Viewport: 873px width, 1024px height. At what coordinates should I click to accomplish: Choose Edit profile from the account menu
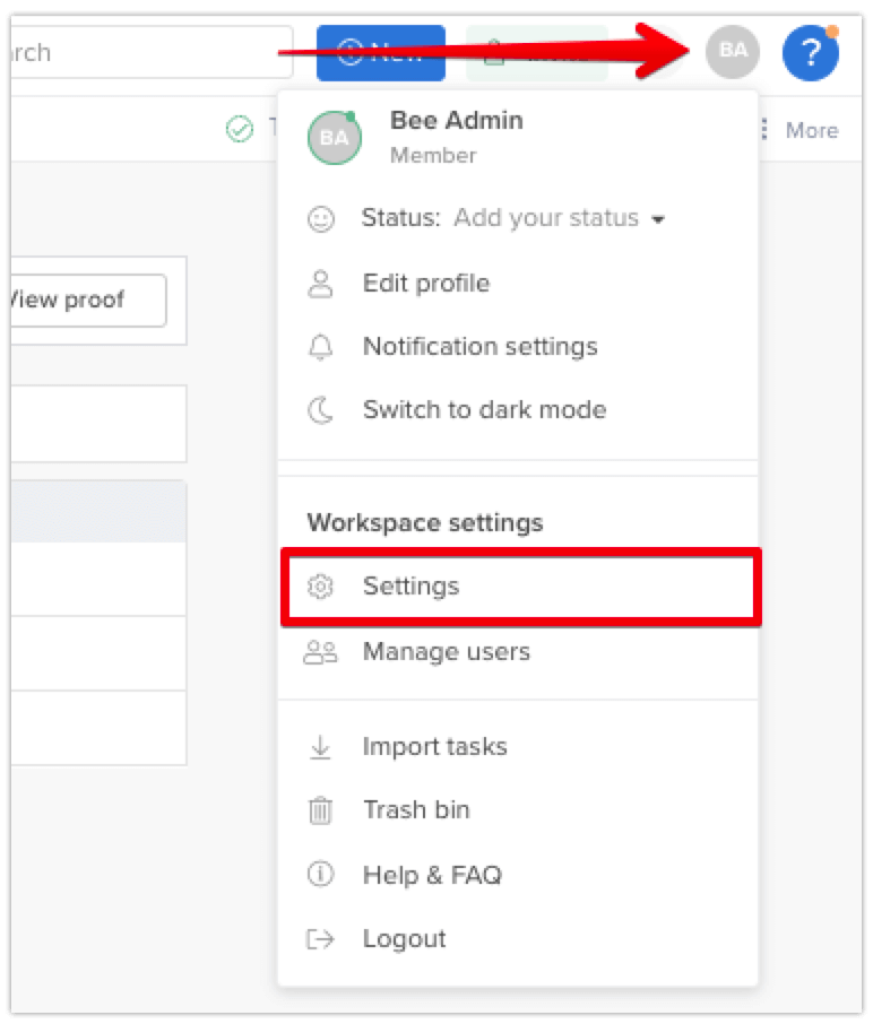(x=425, y=283)
